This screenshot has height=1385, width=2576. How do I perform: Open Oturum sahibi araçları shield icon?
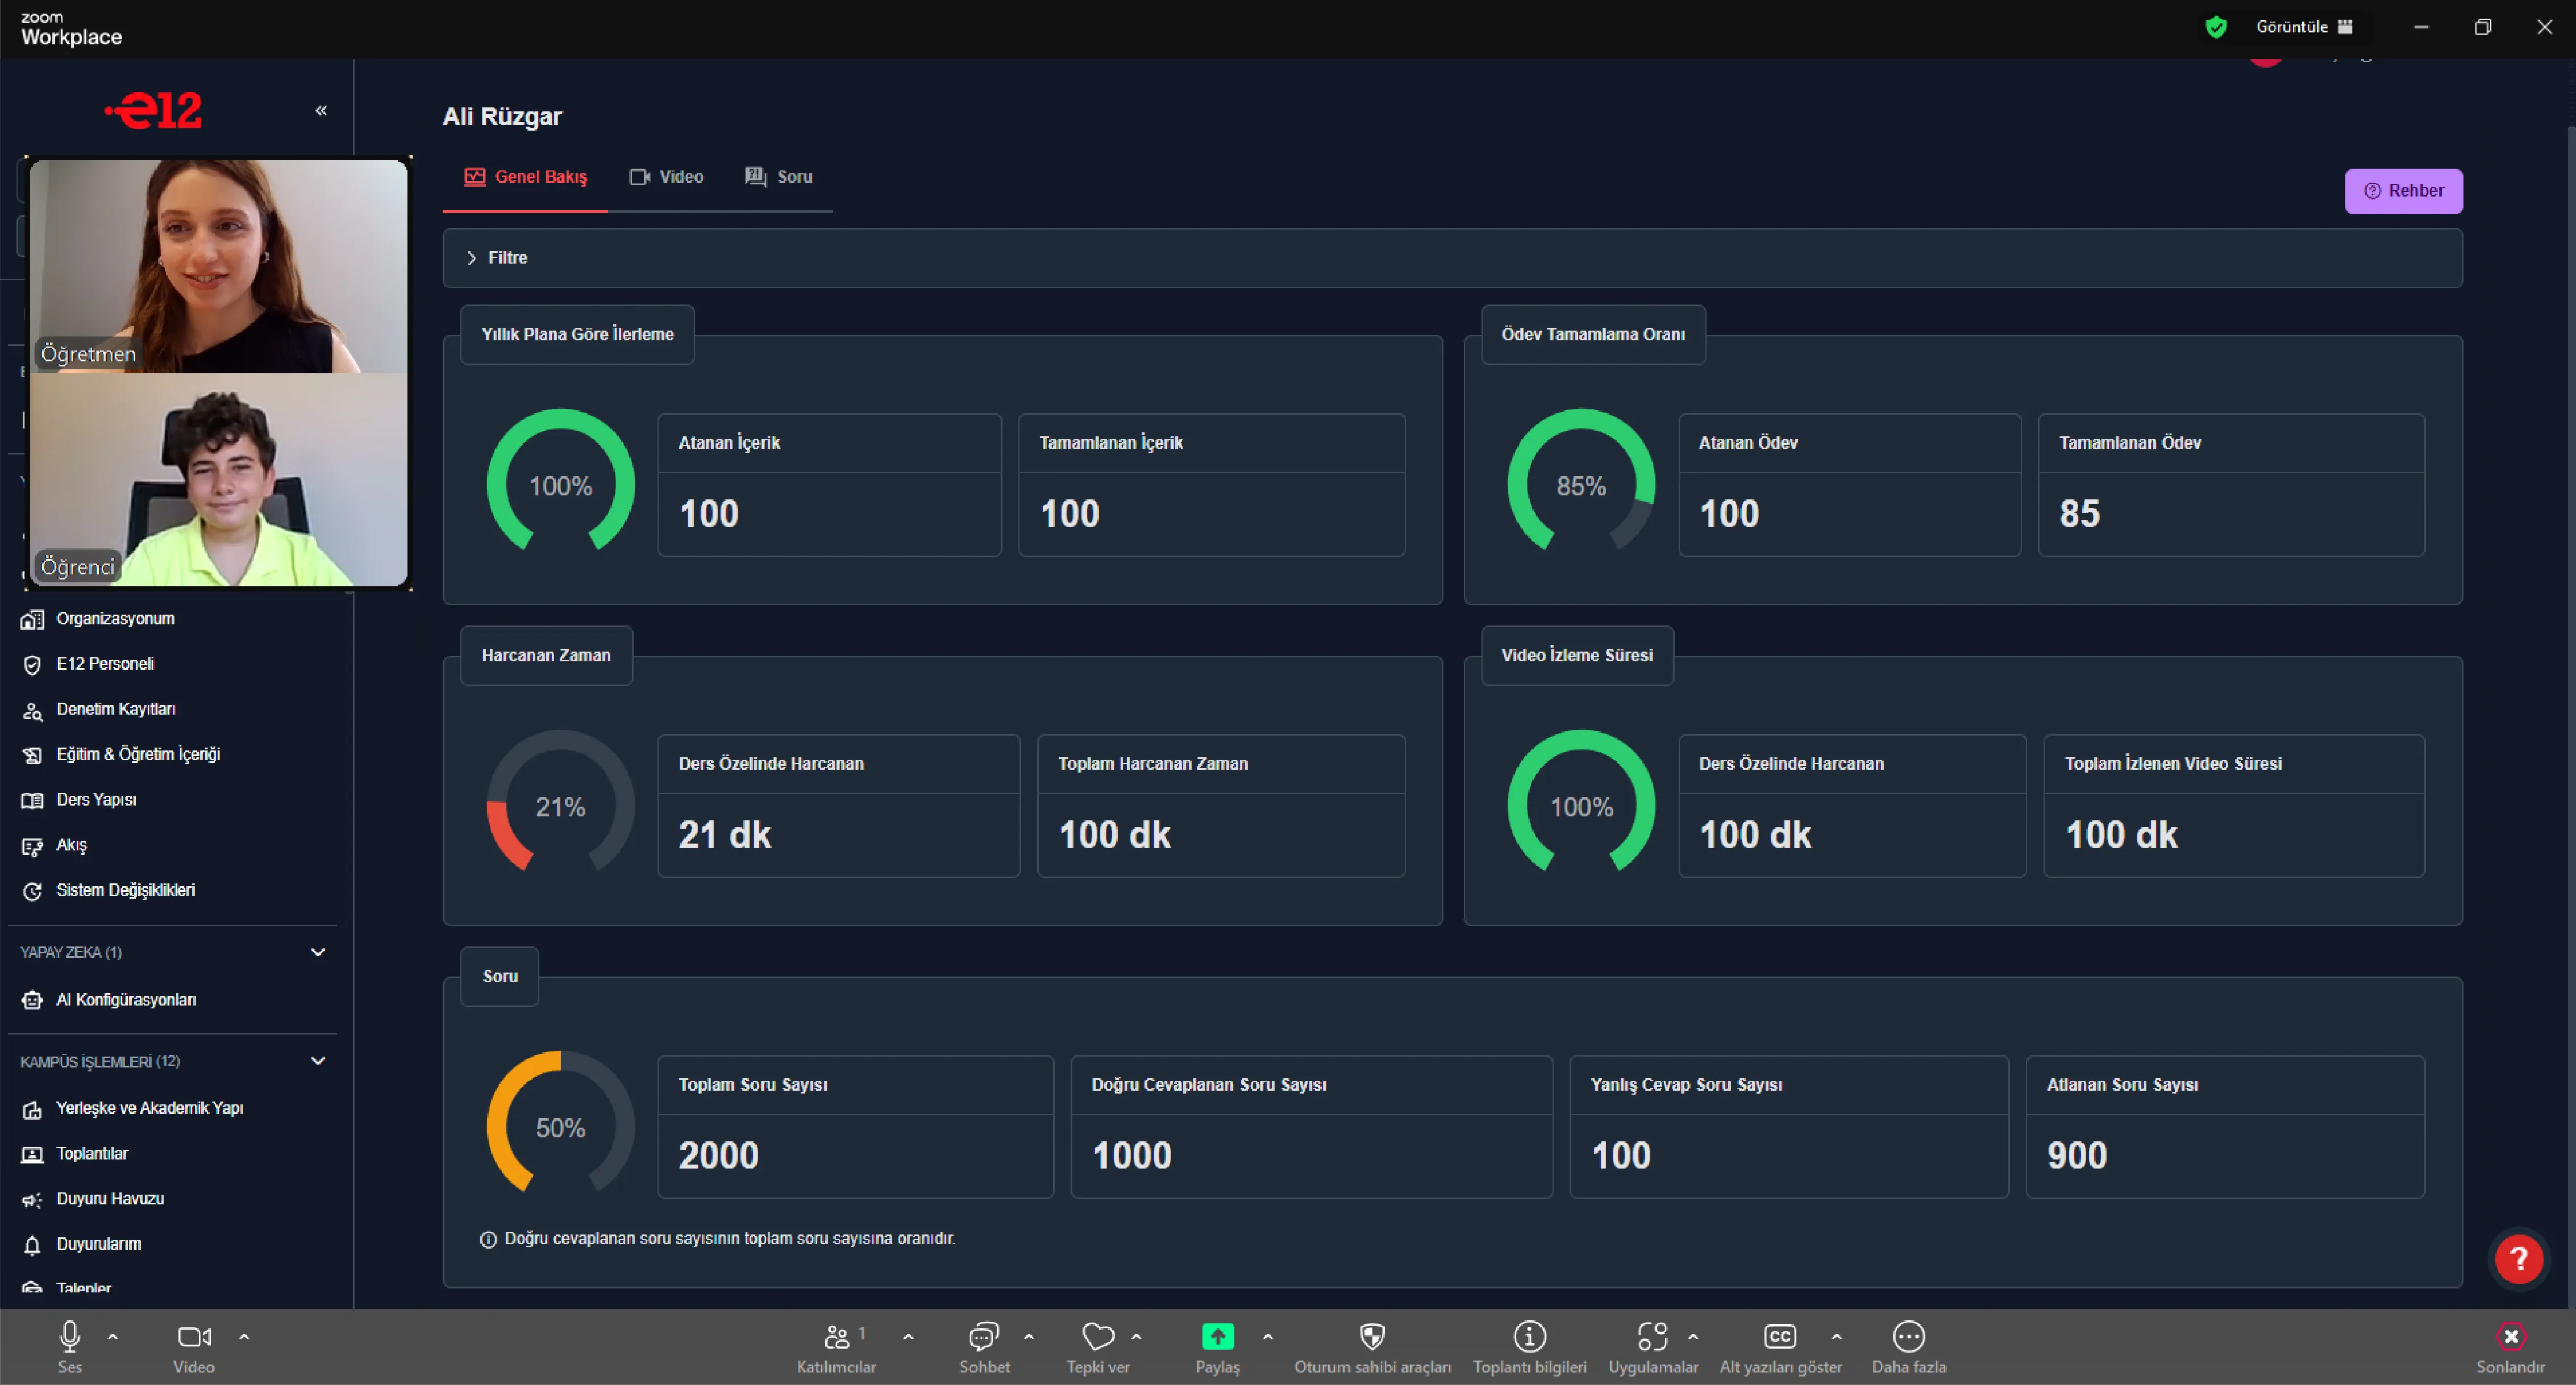[1372, 1337]
